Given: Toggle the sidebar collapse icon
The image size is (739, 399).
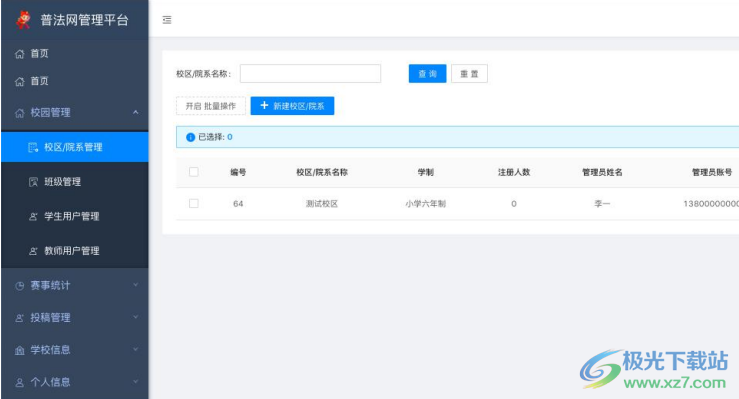Looking at the screenshot, I should 167,20.
